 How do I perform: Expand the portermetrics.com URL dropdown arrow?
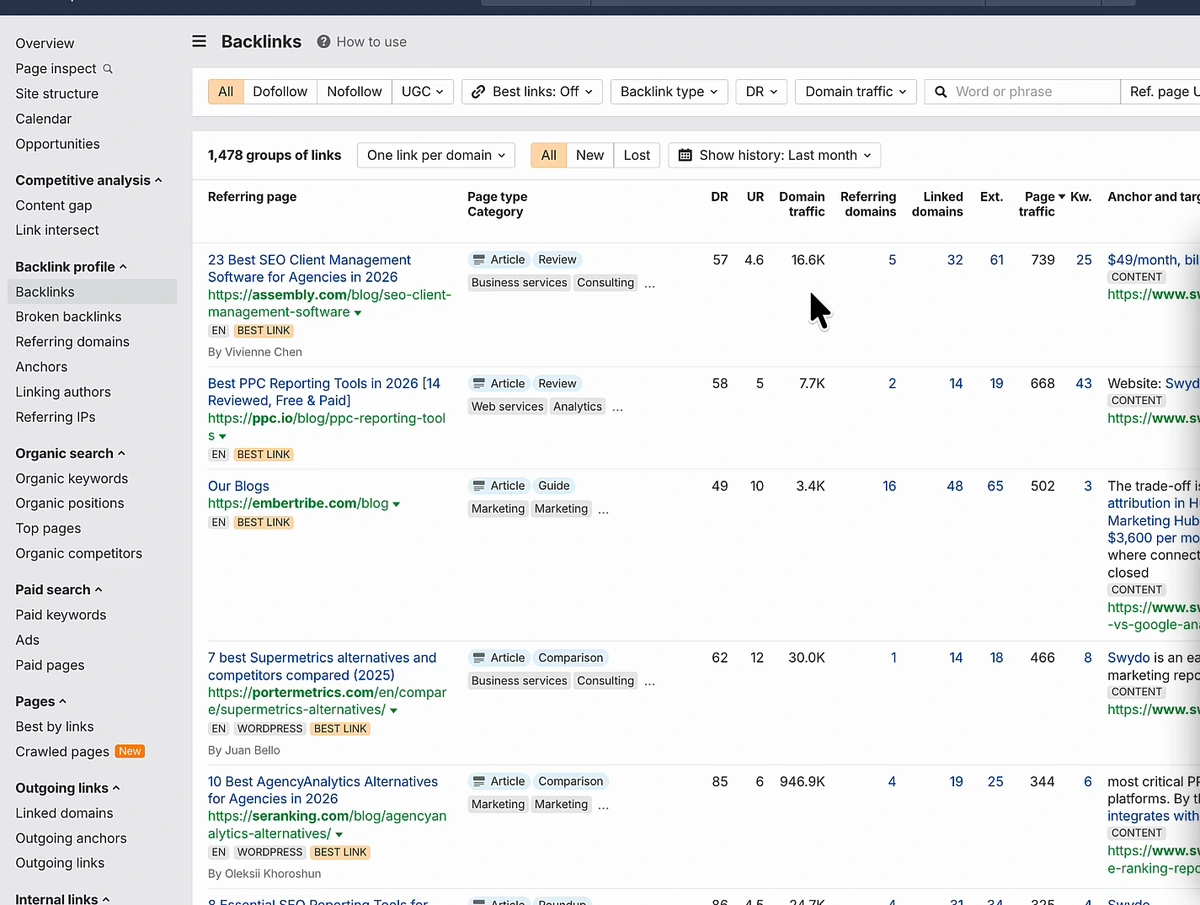[394, 710]
